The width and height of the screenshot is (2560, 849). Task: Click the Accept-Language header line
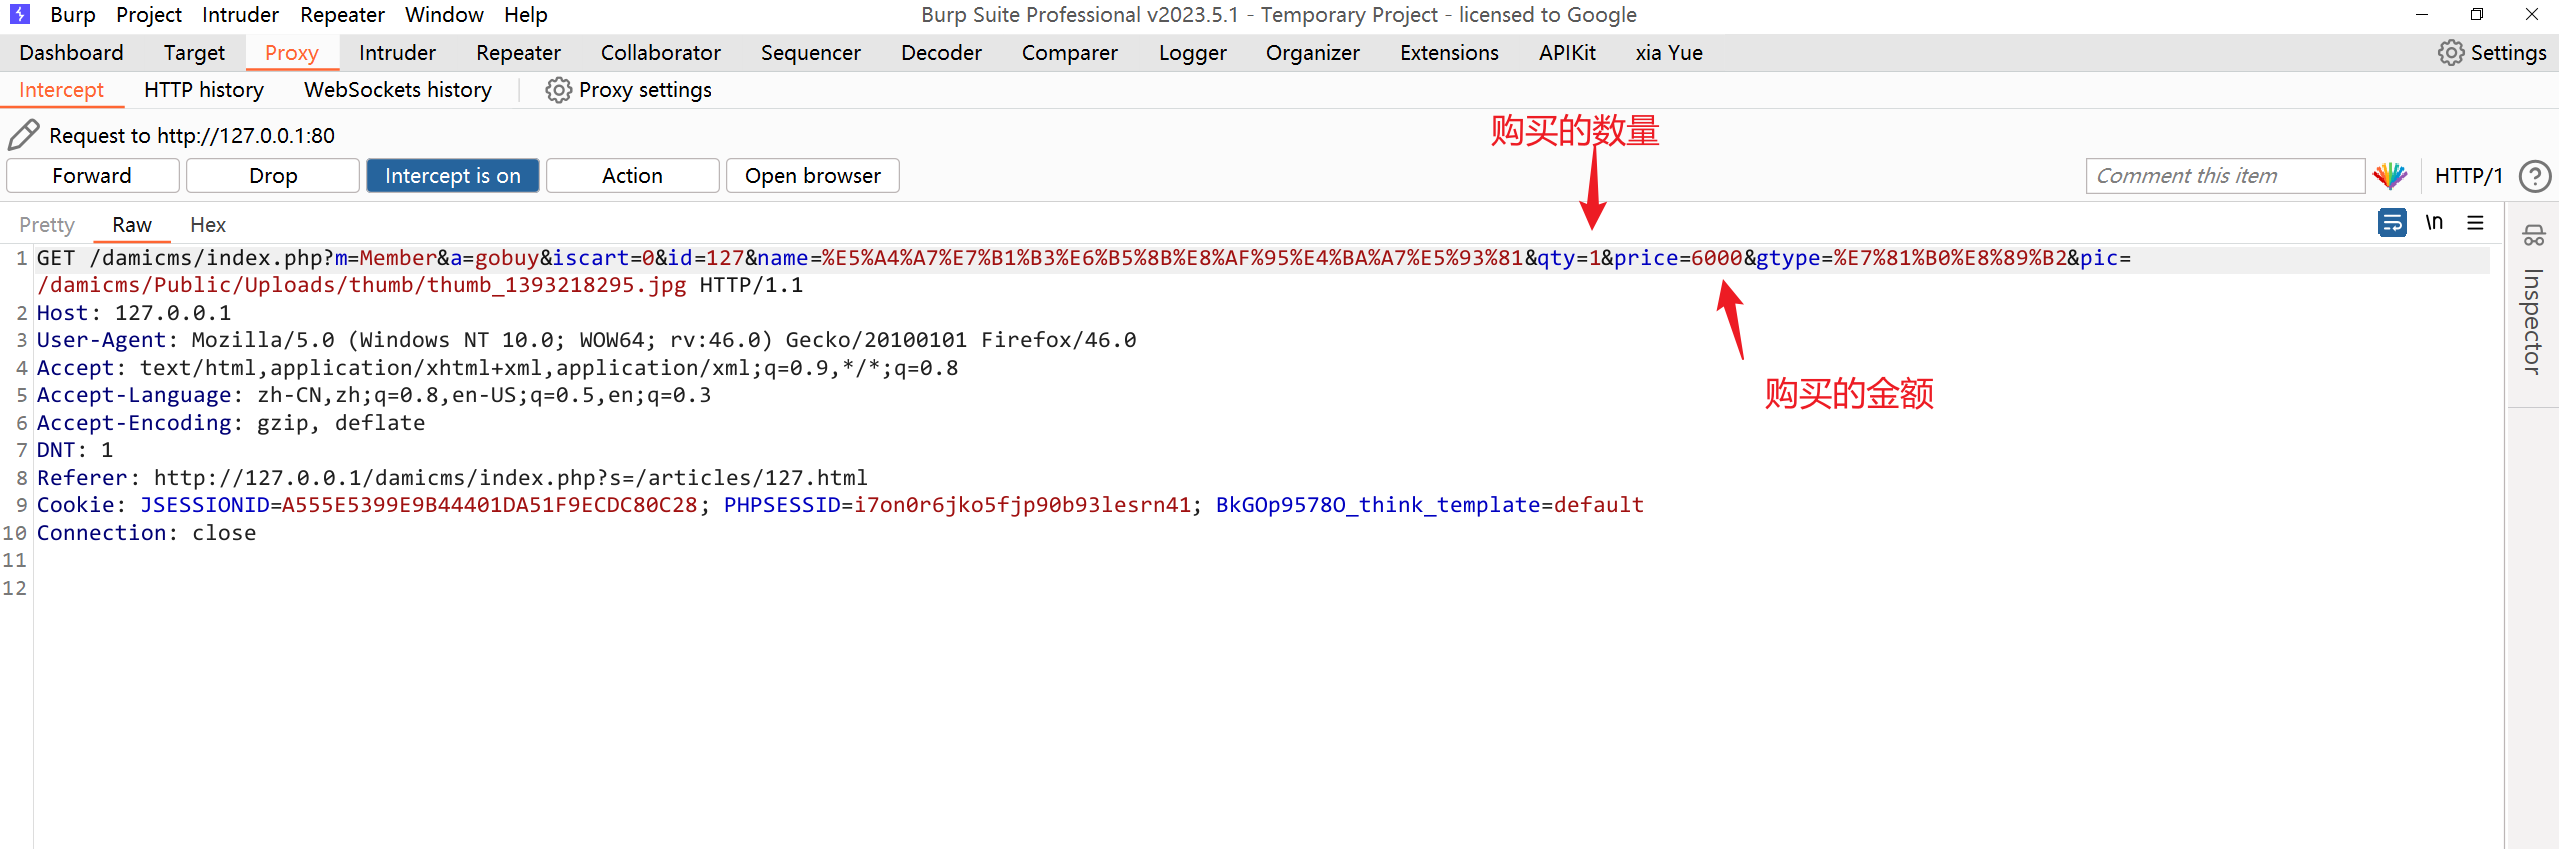(x=374, y=395)
